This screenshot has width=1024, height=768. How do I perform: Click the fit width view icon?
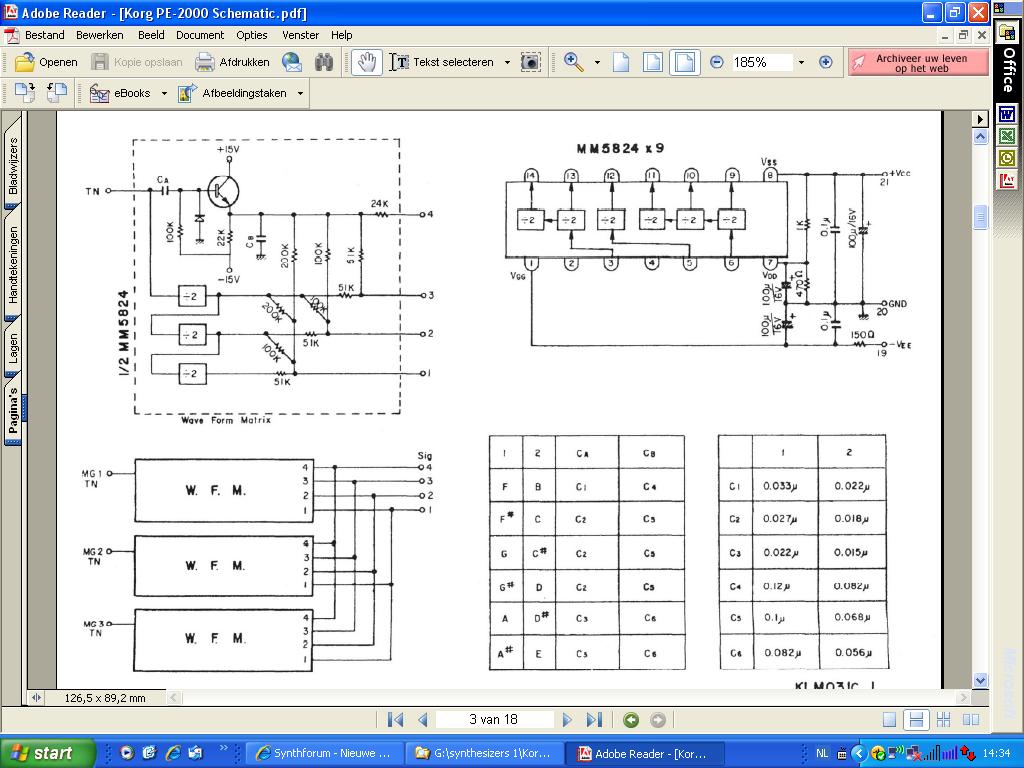[684, 62]
